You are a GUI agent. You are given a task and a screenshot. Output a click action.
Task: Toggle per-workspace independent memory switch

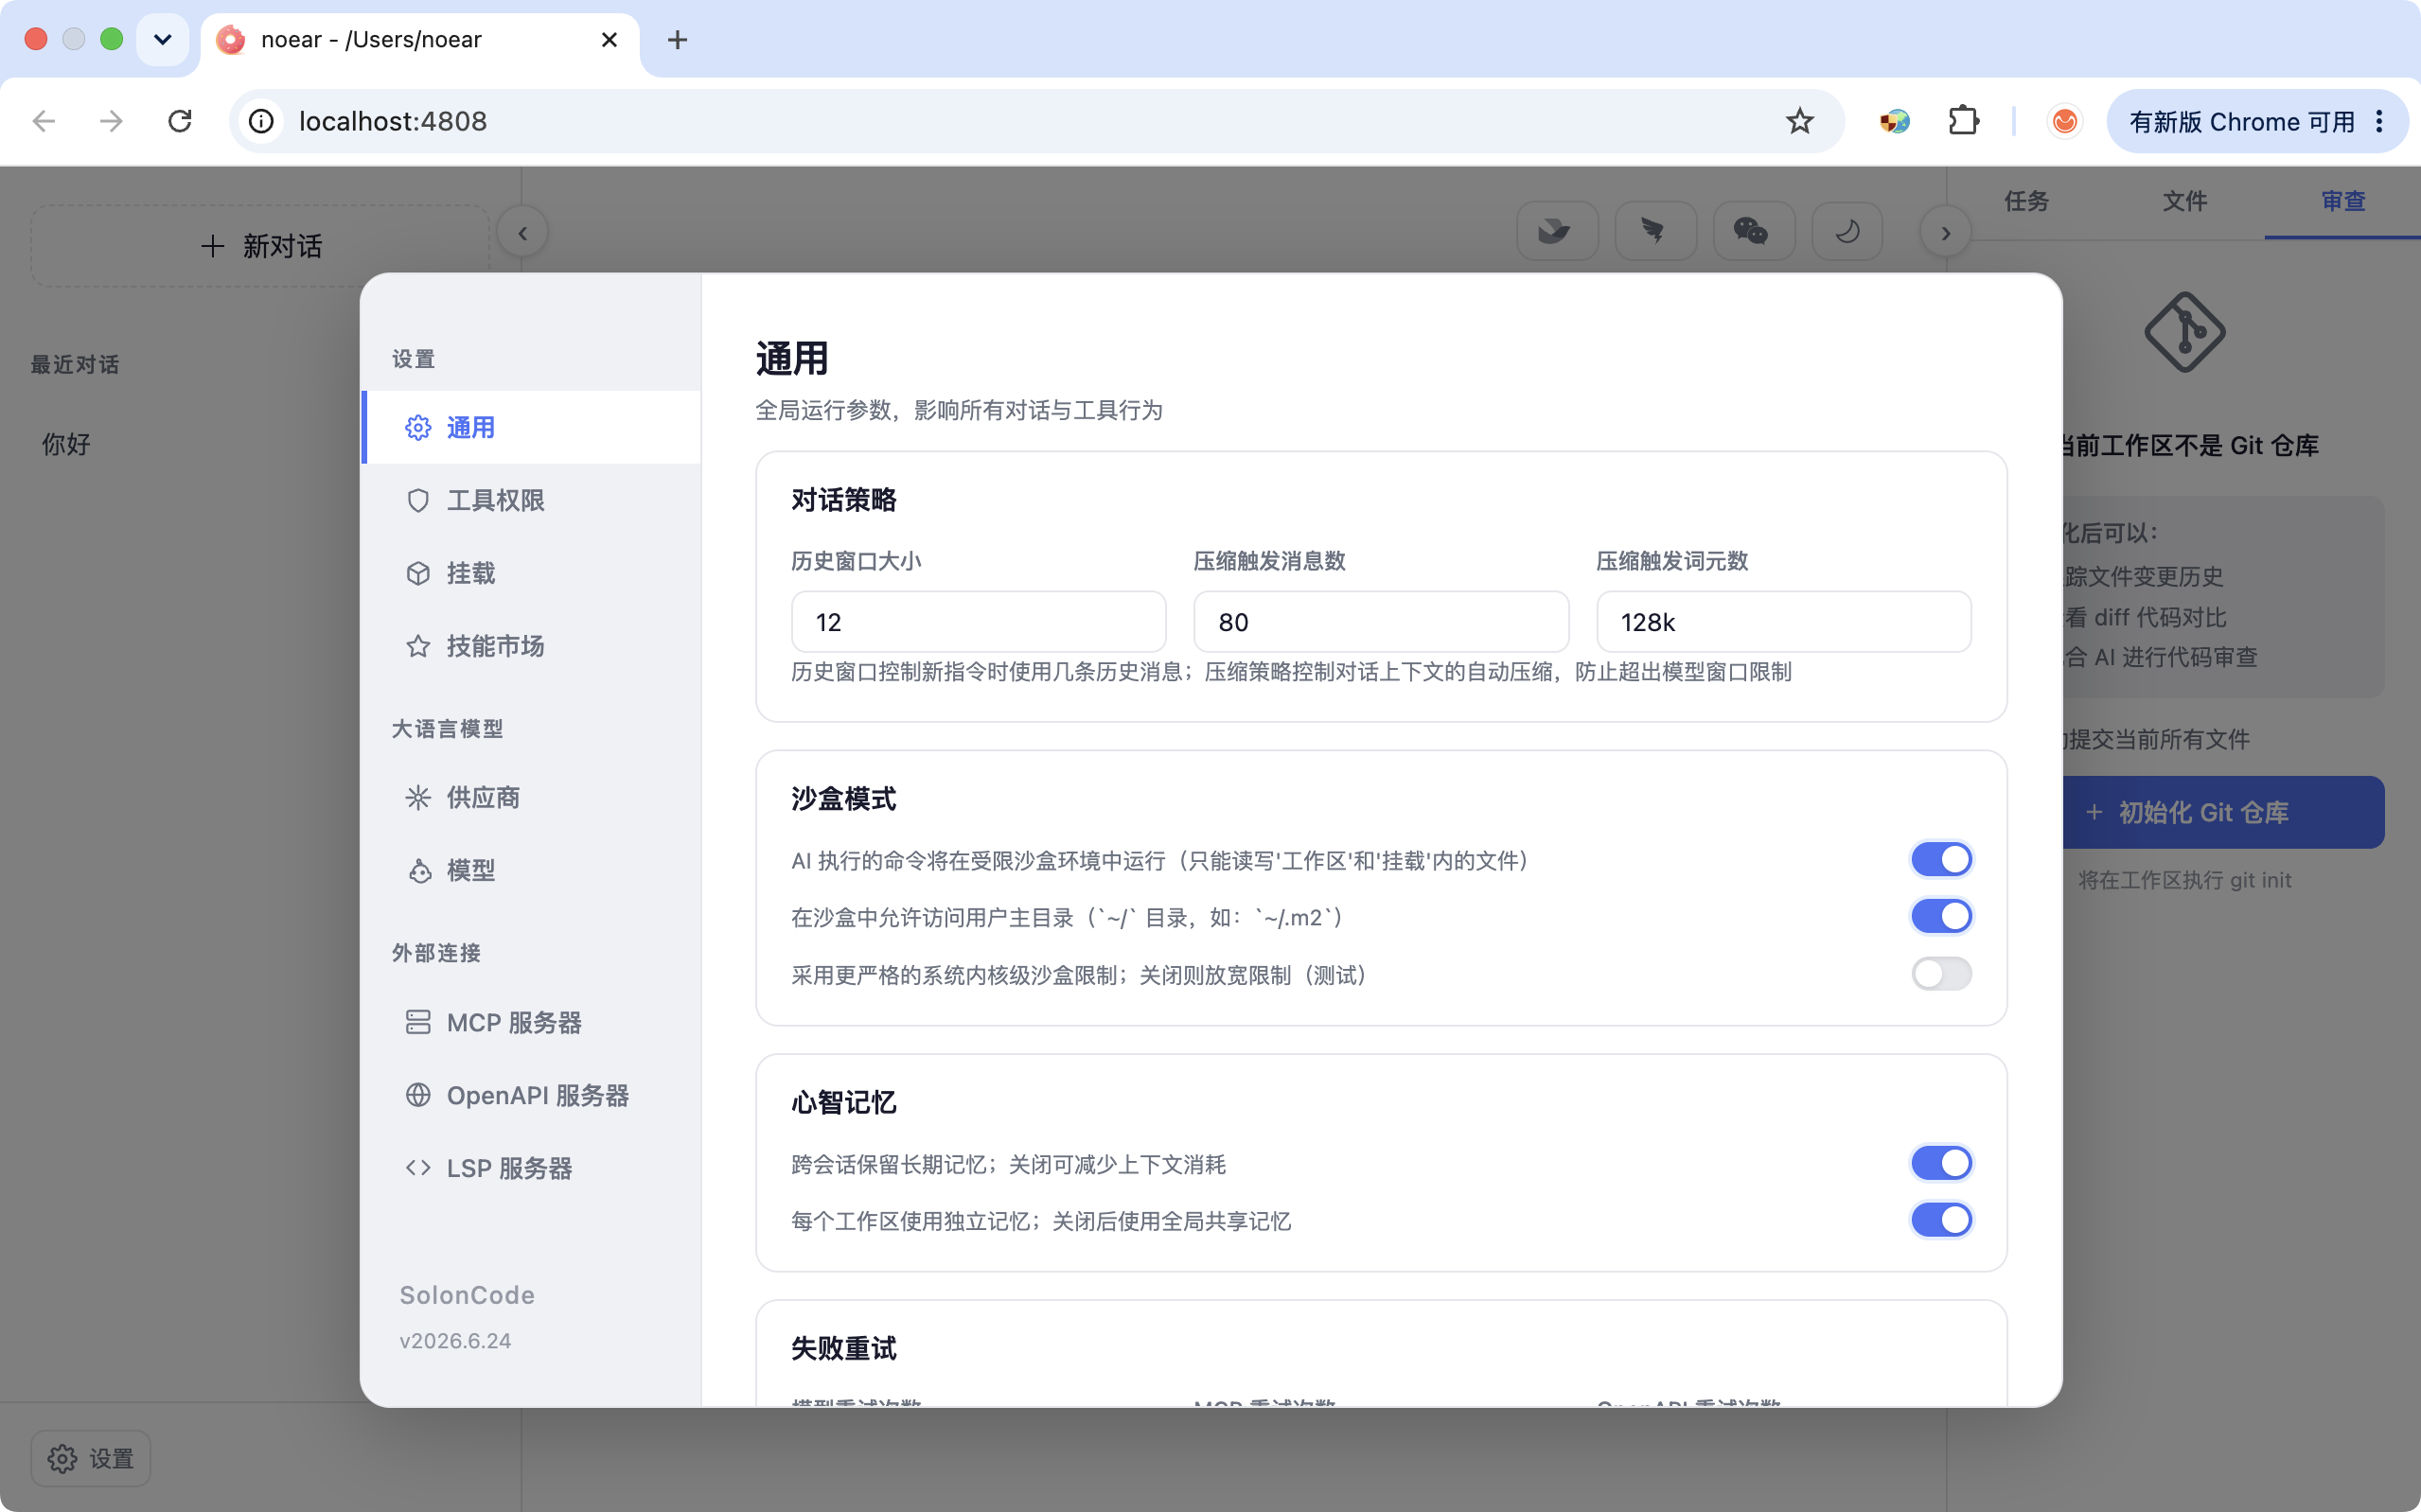pyautogui.click(x=1941, y=1220)
